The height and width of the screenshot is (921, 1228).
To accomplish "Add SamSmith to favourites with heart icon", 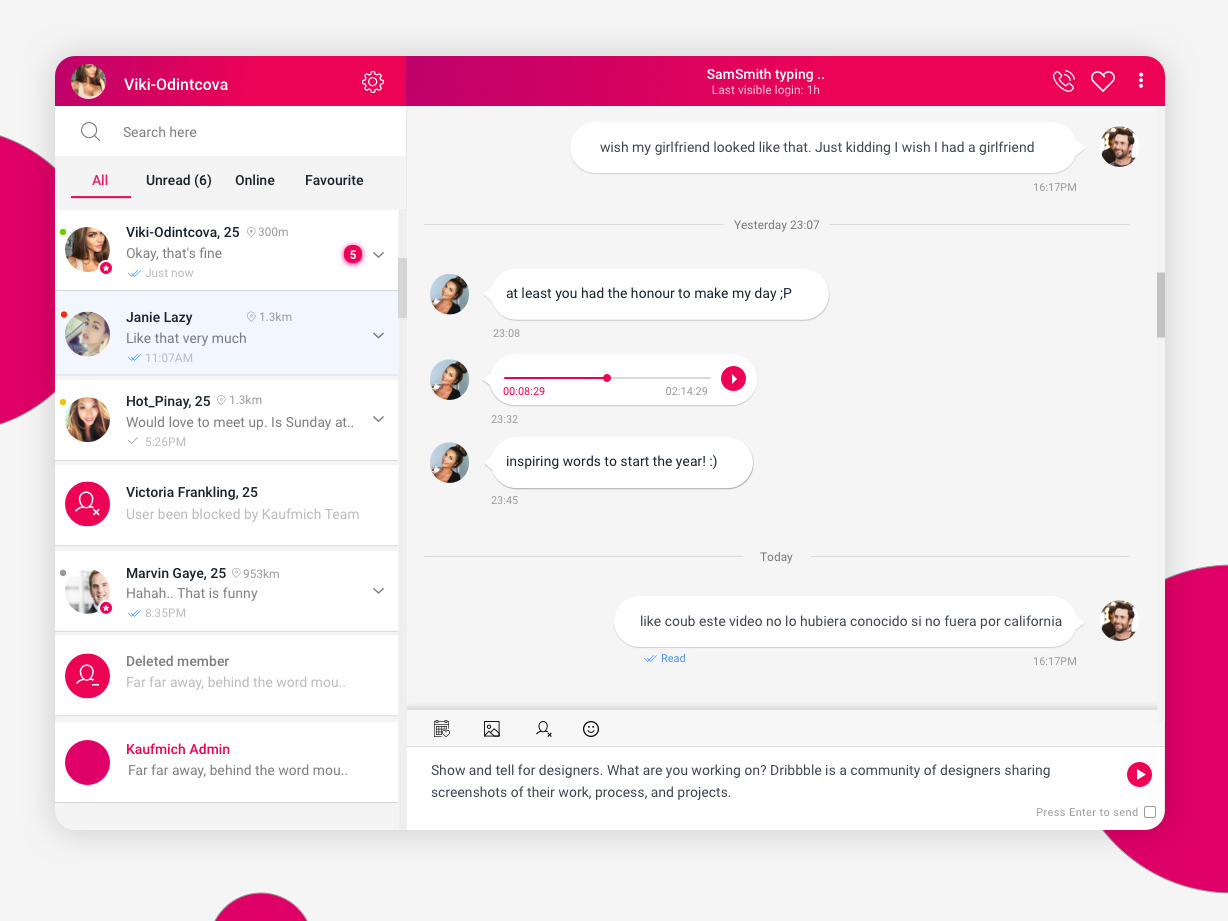I will (1103, 82).
